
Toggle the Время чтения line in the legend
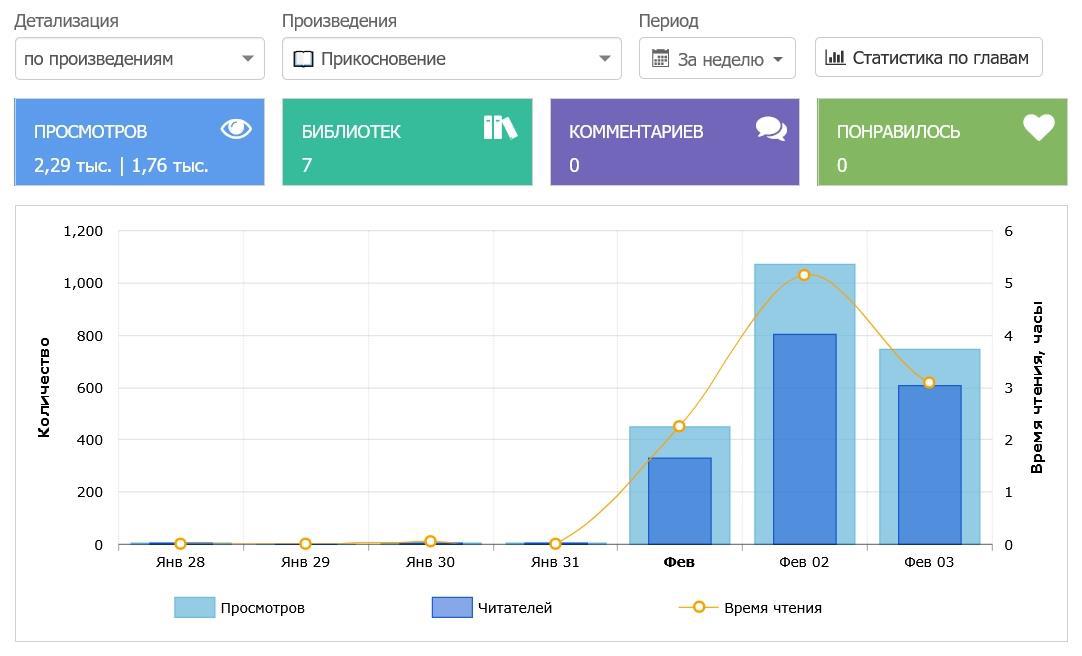pyautogui.click(x=751, y=608)
